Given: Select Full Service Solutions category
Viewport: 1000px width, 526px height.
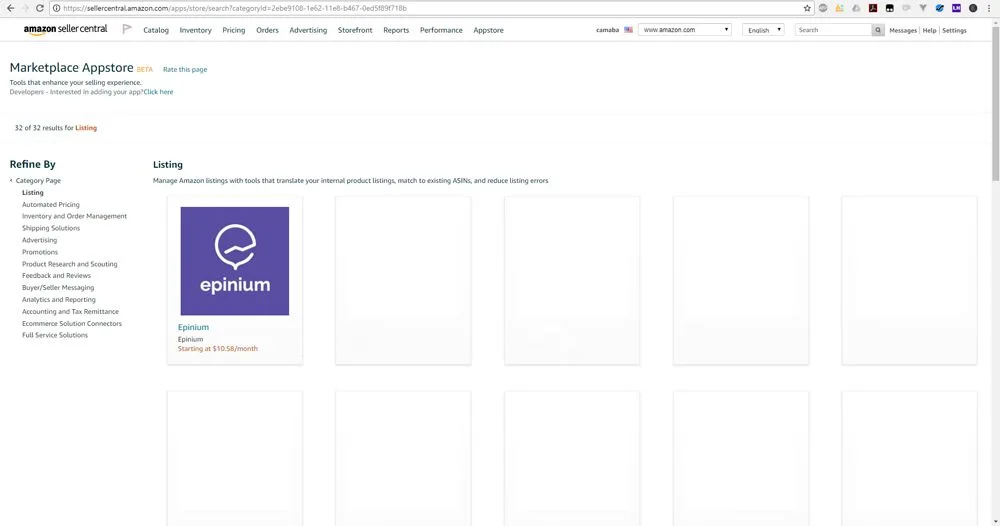Looking at the screenshot, I should 55,335.
